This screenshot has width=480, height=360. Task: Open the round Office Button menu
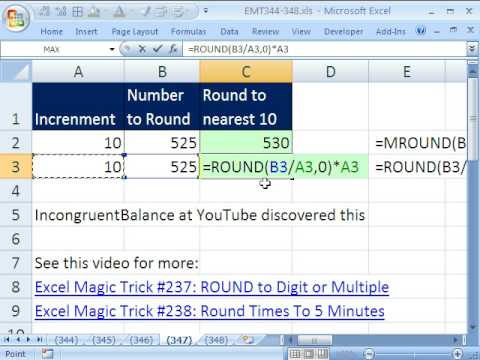coord(16,17)
